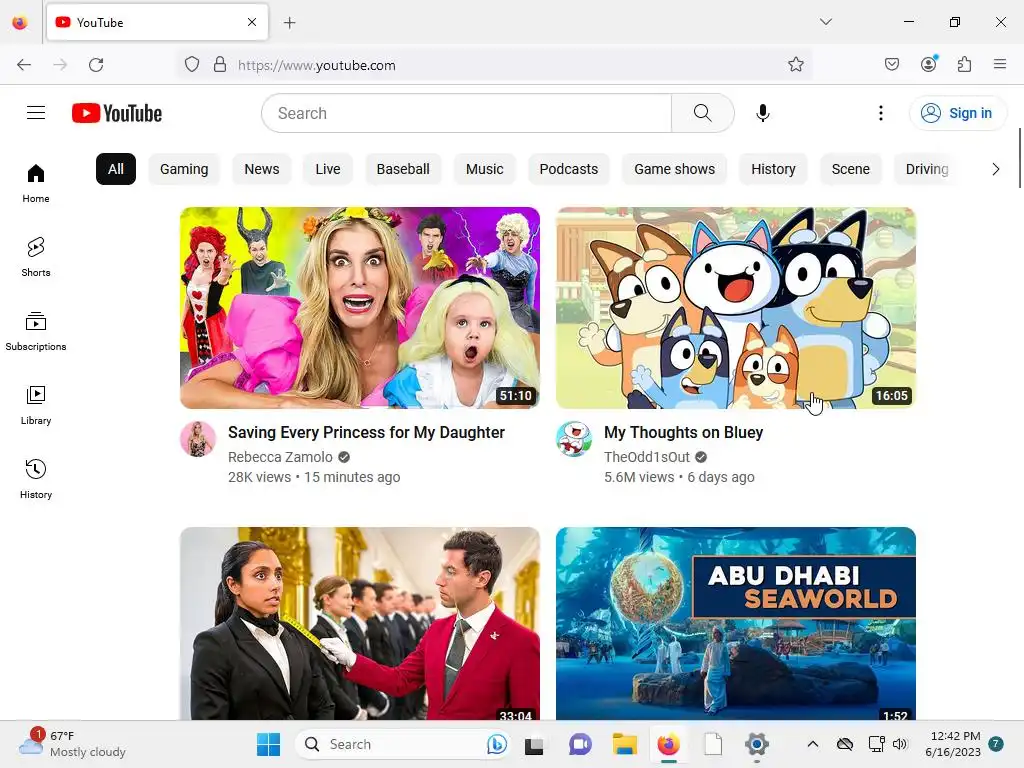Screen dimensions: 1024x768
Task: Save page to Pocket
Action: click(891, 65)
